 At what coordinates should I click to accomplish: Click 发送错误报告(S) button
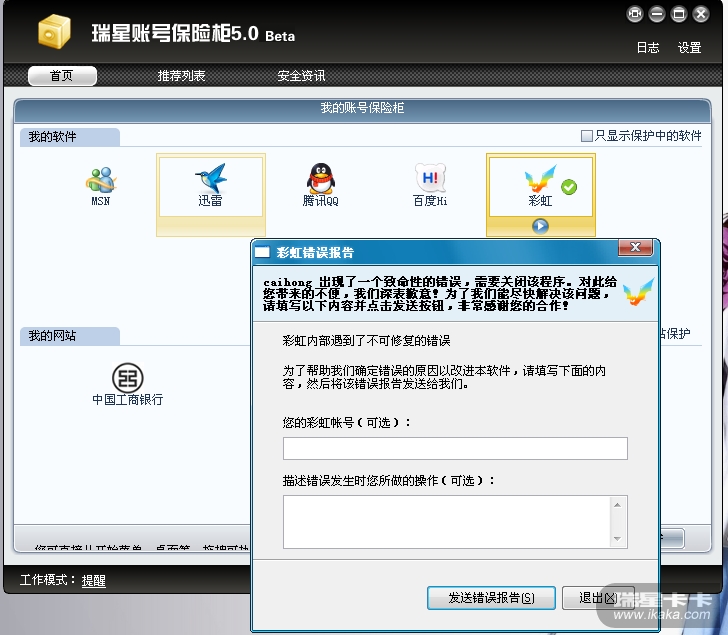click(491, 598)
